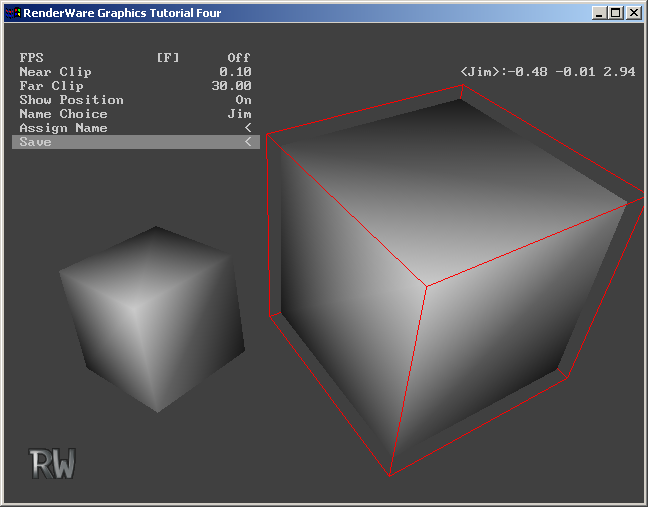Click the Near Clip value 0.10
This screenshot has height=507, width=648.
(235, 72)
